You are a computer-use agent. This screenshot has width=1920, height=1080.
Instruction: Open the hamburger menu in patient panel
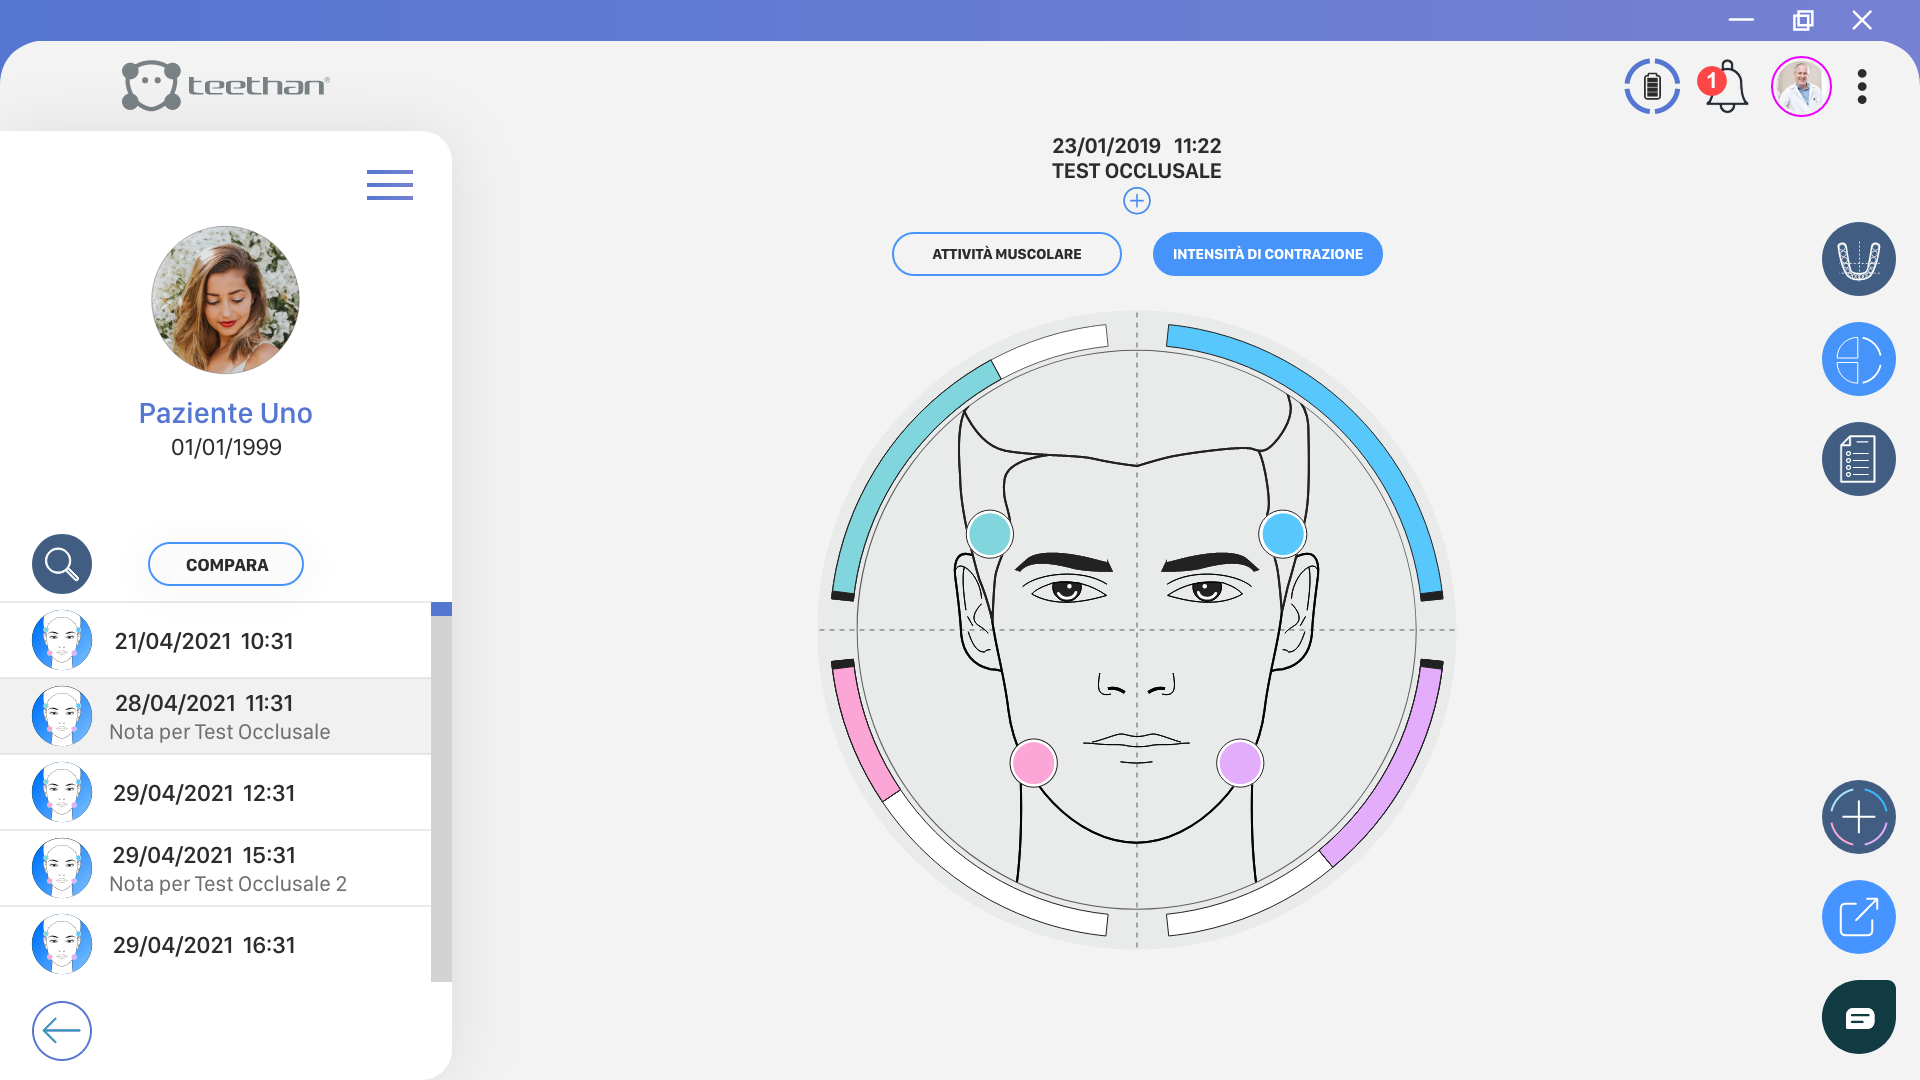point(390,185)
